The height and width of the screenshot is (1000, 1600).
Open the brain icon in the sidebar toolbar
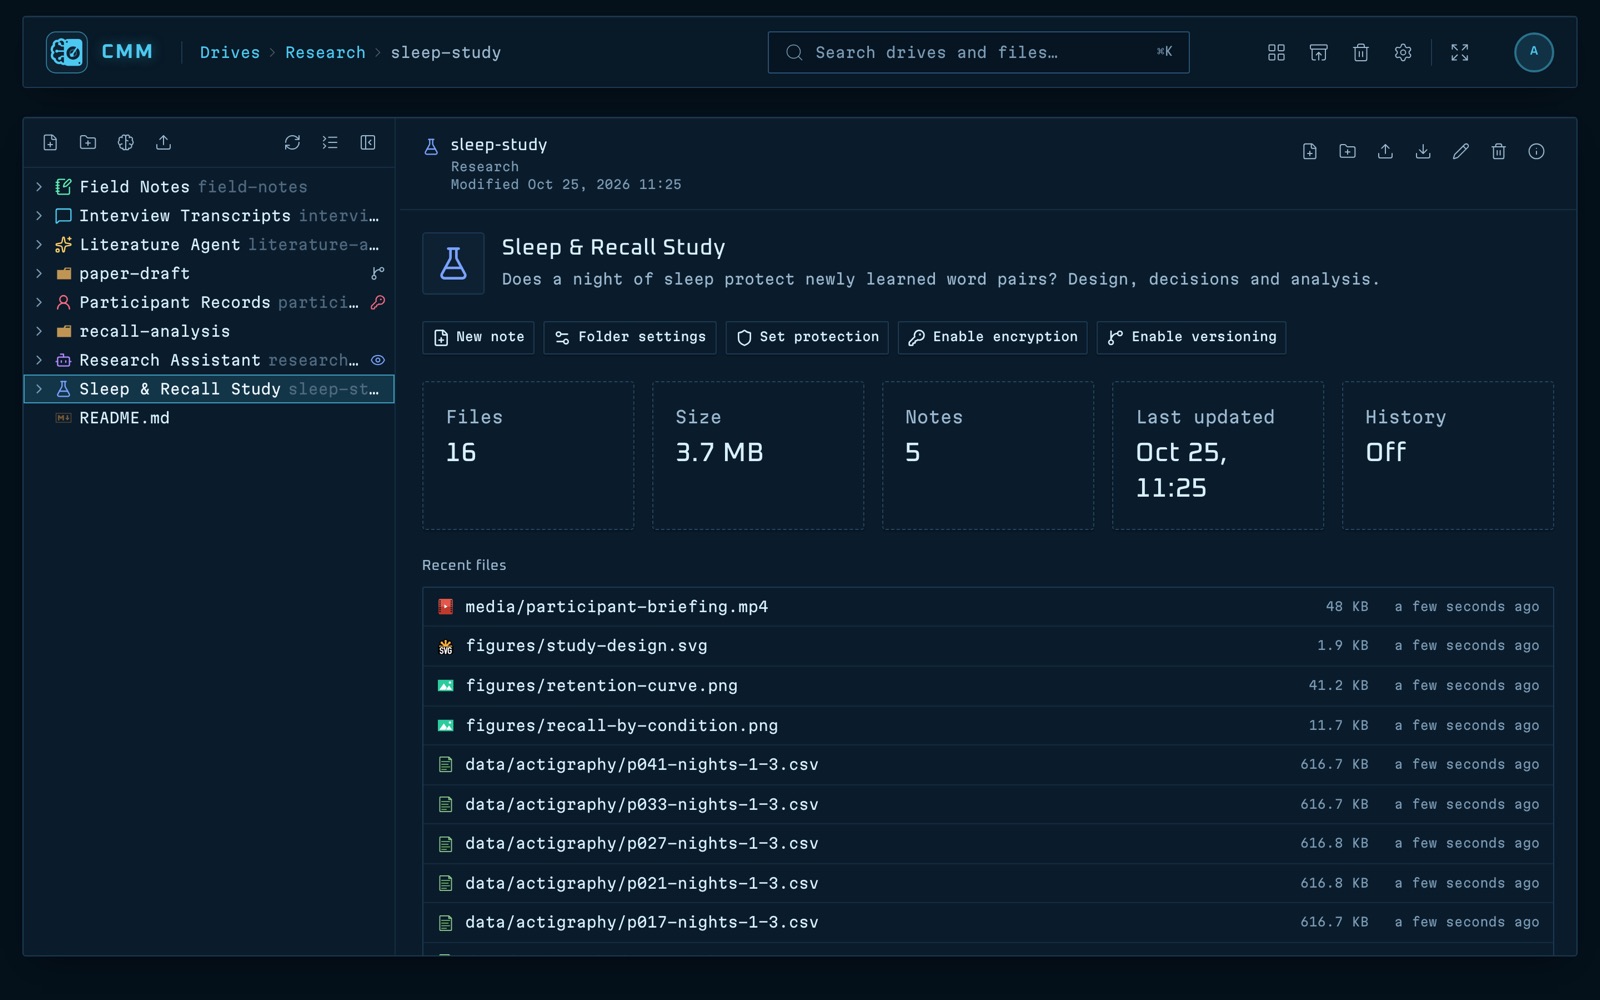pos(126,143)
